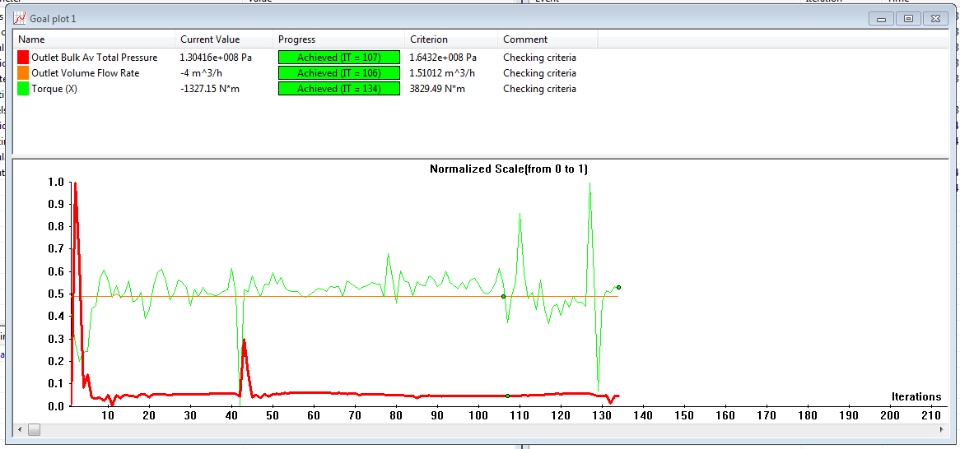Close the Goal plot 1 window

tap(936, 19)
